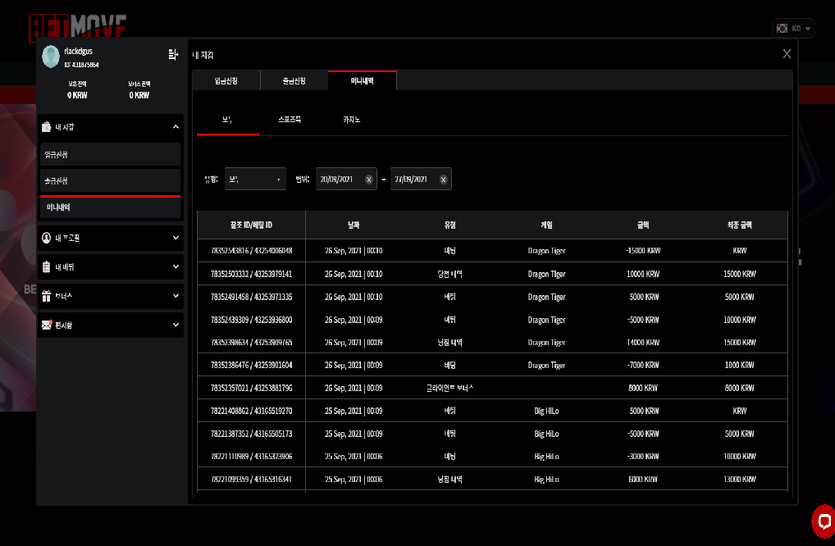Open the transaction type dropdown

tap(255, 179)
